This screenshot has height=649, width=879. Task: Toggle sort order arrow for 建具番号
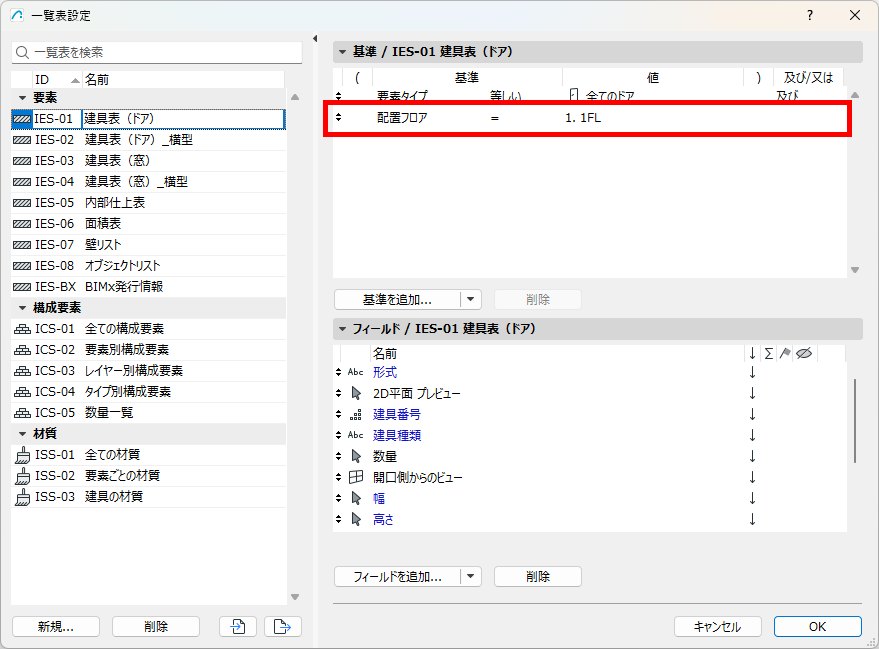(x=752, y=414)
